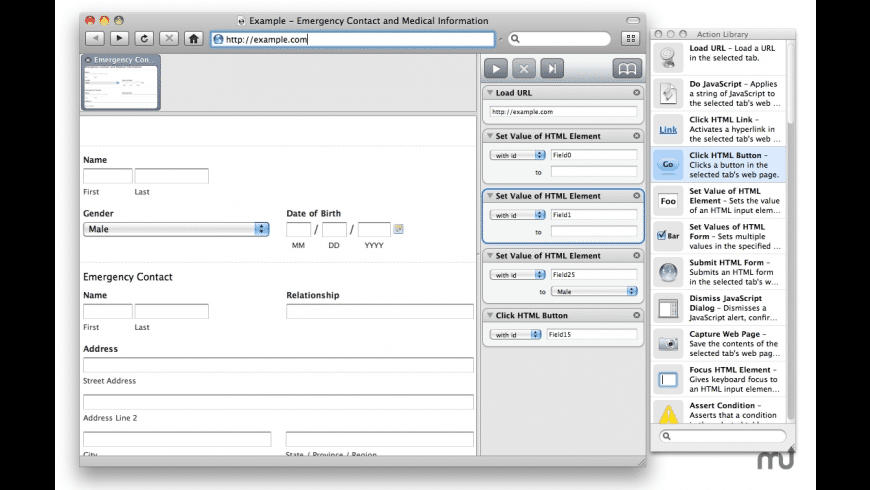Click the Field1 element id field

pos(594,215)
